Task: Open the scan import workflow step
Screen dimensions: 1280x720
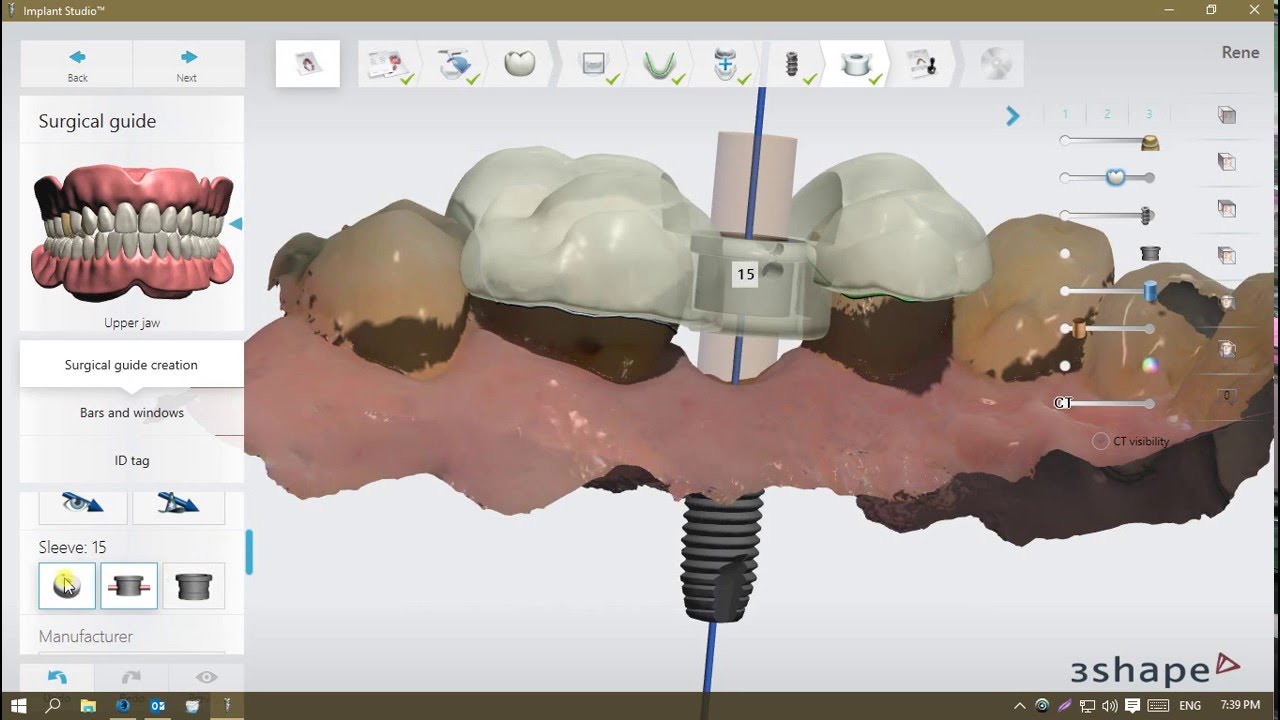Action: (x=456, y=64)
